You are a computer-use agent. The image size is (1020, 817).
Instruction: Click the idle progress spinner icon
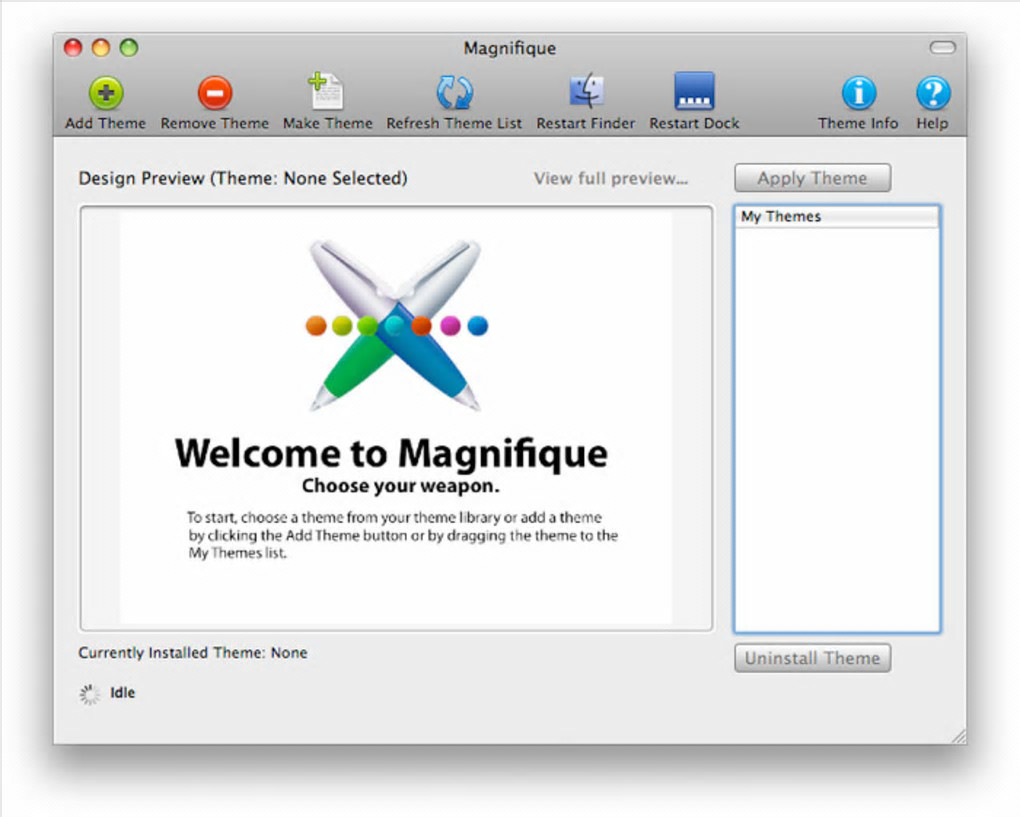[x=90, y=694]
